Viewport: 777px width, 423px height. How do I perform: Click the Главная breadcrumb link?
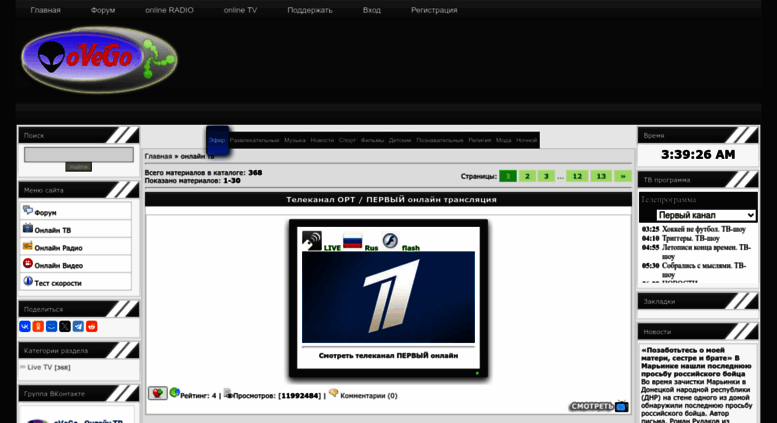[x=158, y=157]
